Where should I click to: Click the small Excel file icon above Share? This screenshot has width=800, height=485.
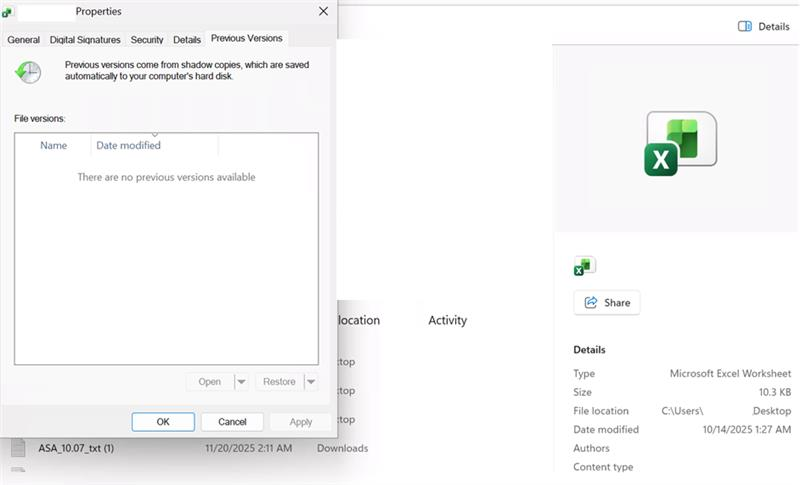(x=584, y=266)
